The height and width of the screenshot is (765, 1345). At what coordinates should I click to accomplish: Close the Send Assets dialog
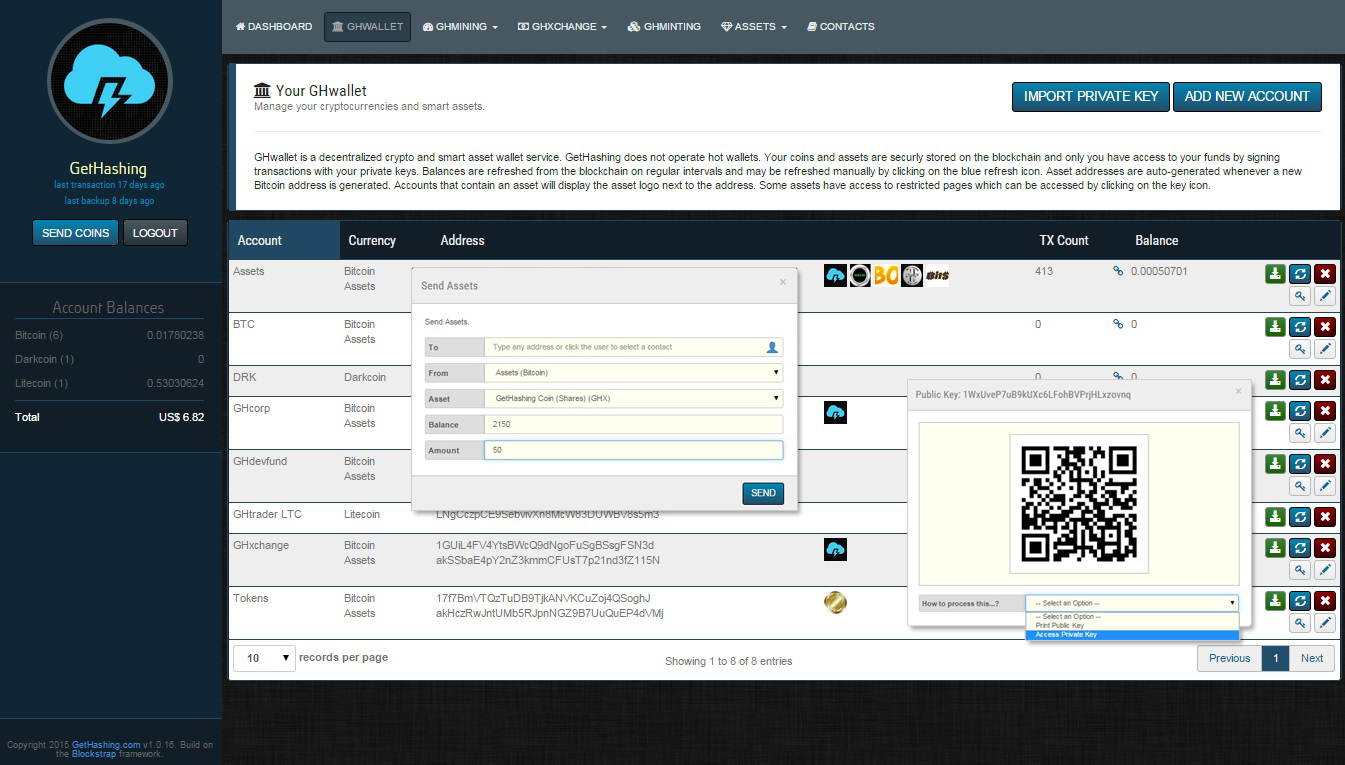[783, 282]
